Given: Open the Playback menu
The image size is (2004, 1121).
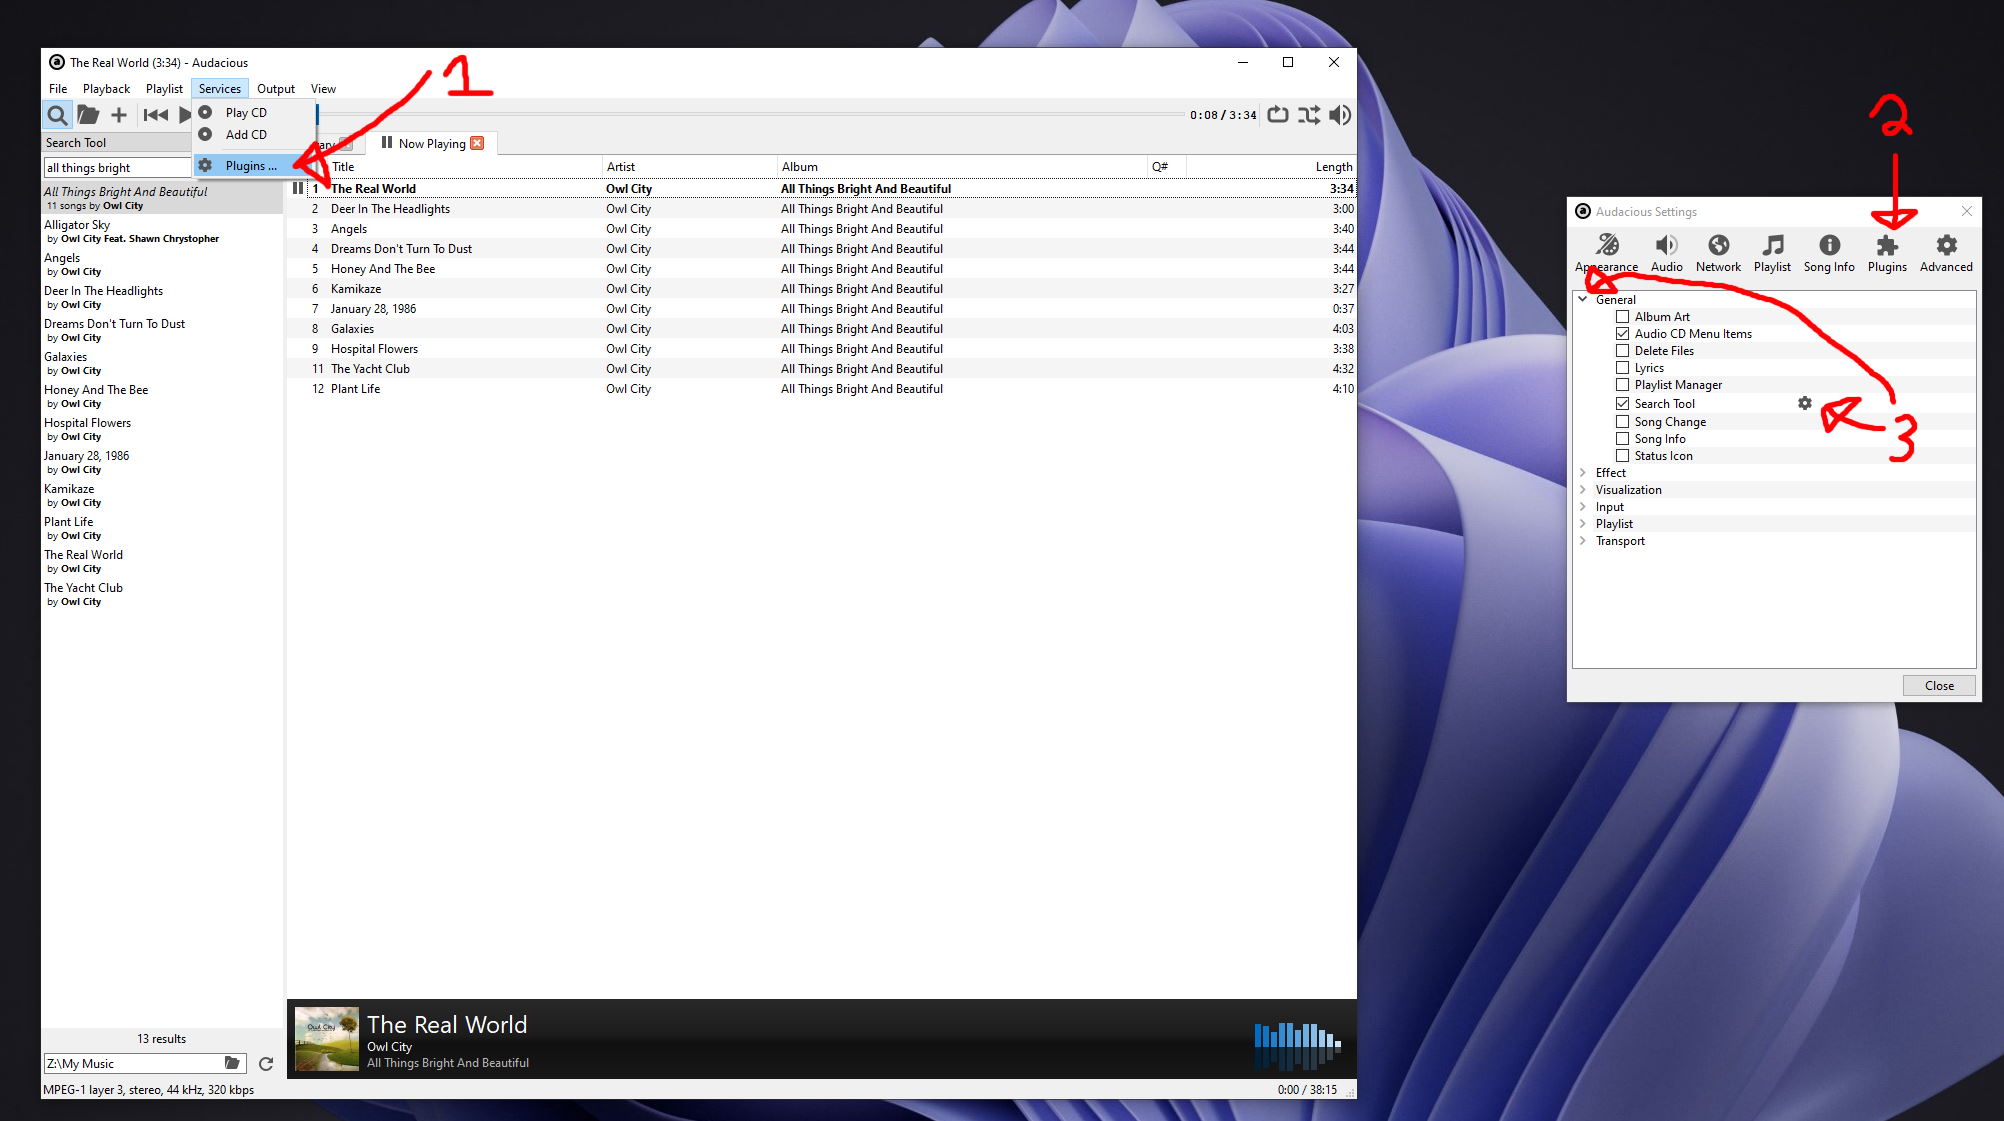Looking at the screenshot, I should [x=106, y=89].
